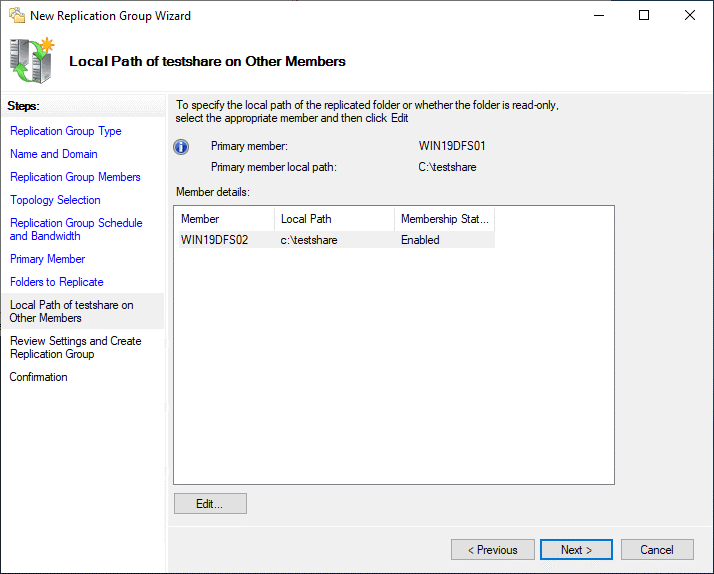Viewport: 714px width, 574px height.
Task: Click the Membership Status column header
Action: pos(444,219)
